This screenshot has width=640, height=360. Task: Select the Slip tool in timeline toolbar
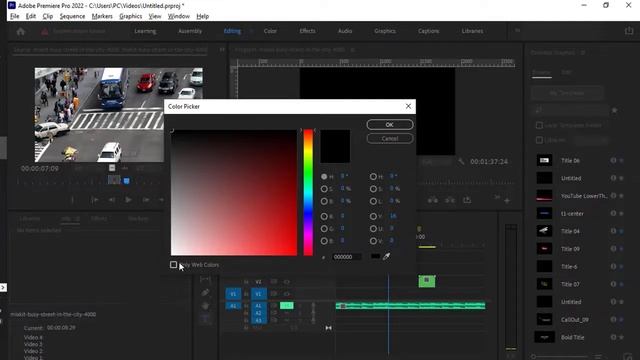tap(205, 279)
